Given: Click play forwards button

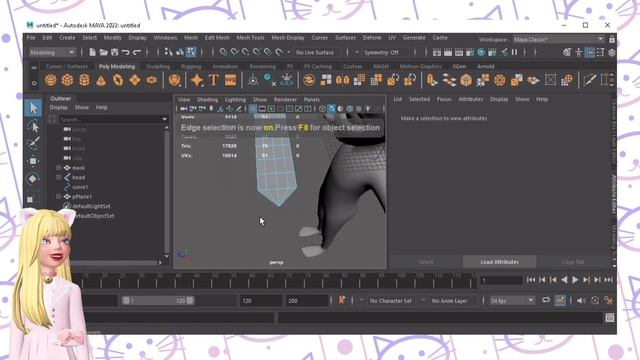Looking at the screenshot, I should 575,280.
